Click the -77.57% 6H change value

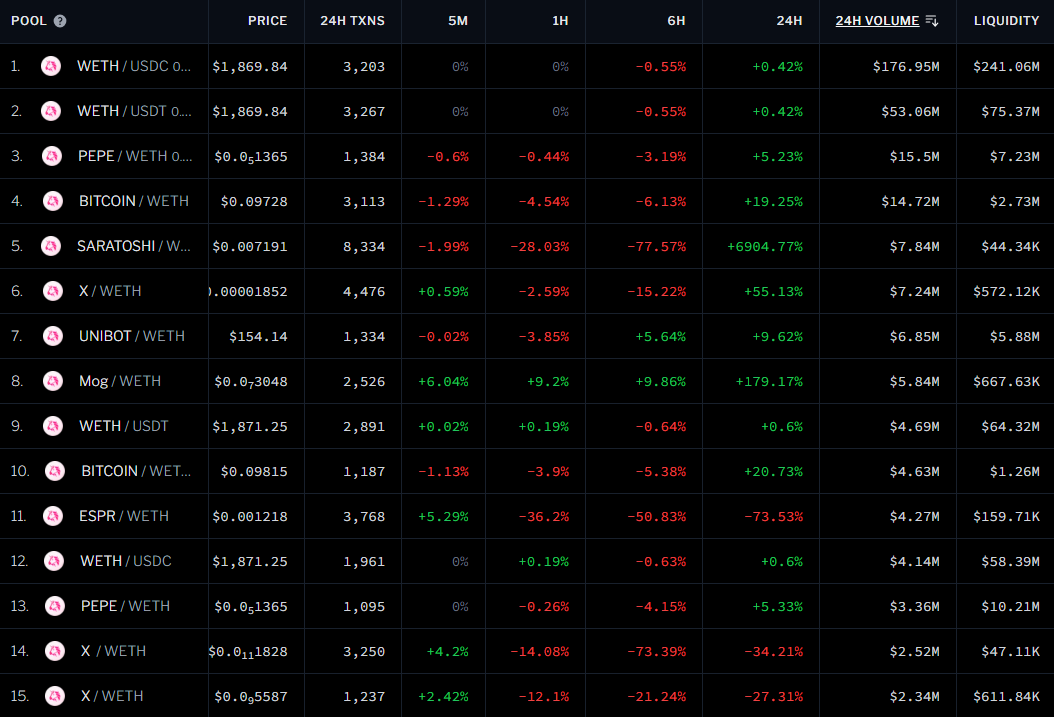coord(657,247)
